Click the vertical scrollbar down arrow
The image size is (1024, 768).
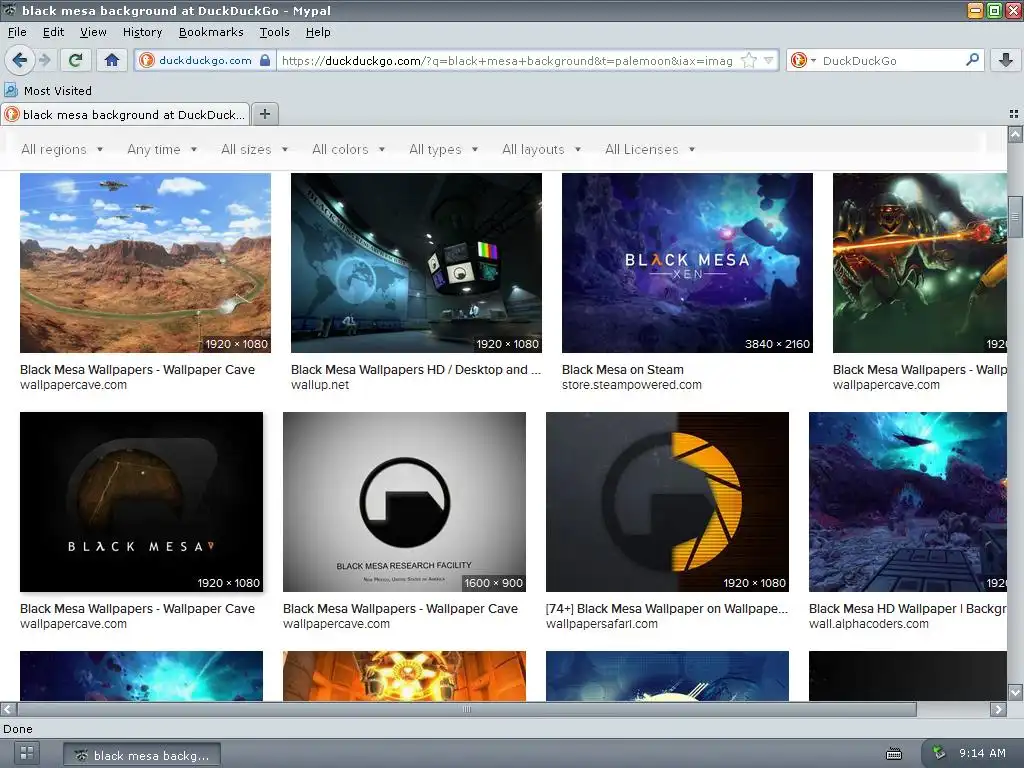(1015, 692)
